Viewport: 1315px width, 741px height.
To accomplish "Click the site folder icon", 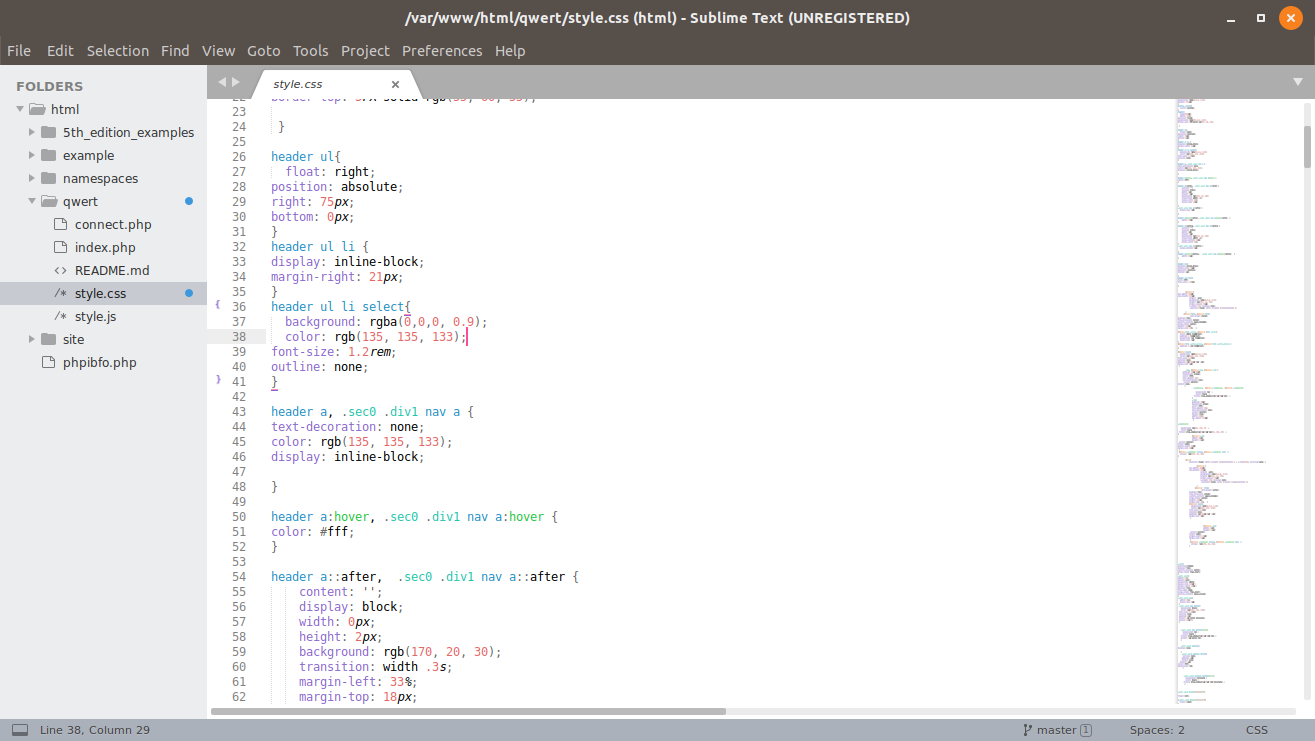I will tap(49, 339).
